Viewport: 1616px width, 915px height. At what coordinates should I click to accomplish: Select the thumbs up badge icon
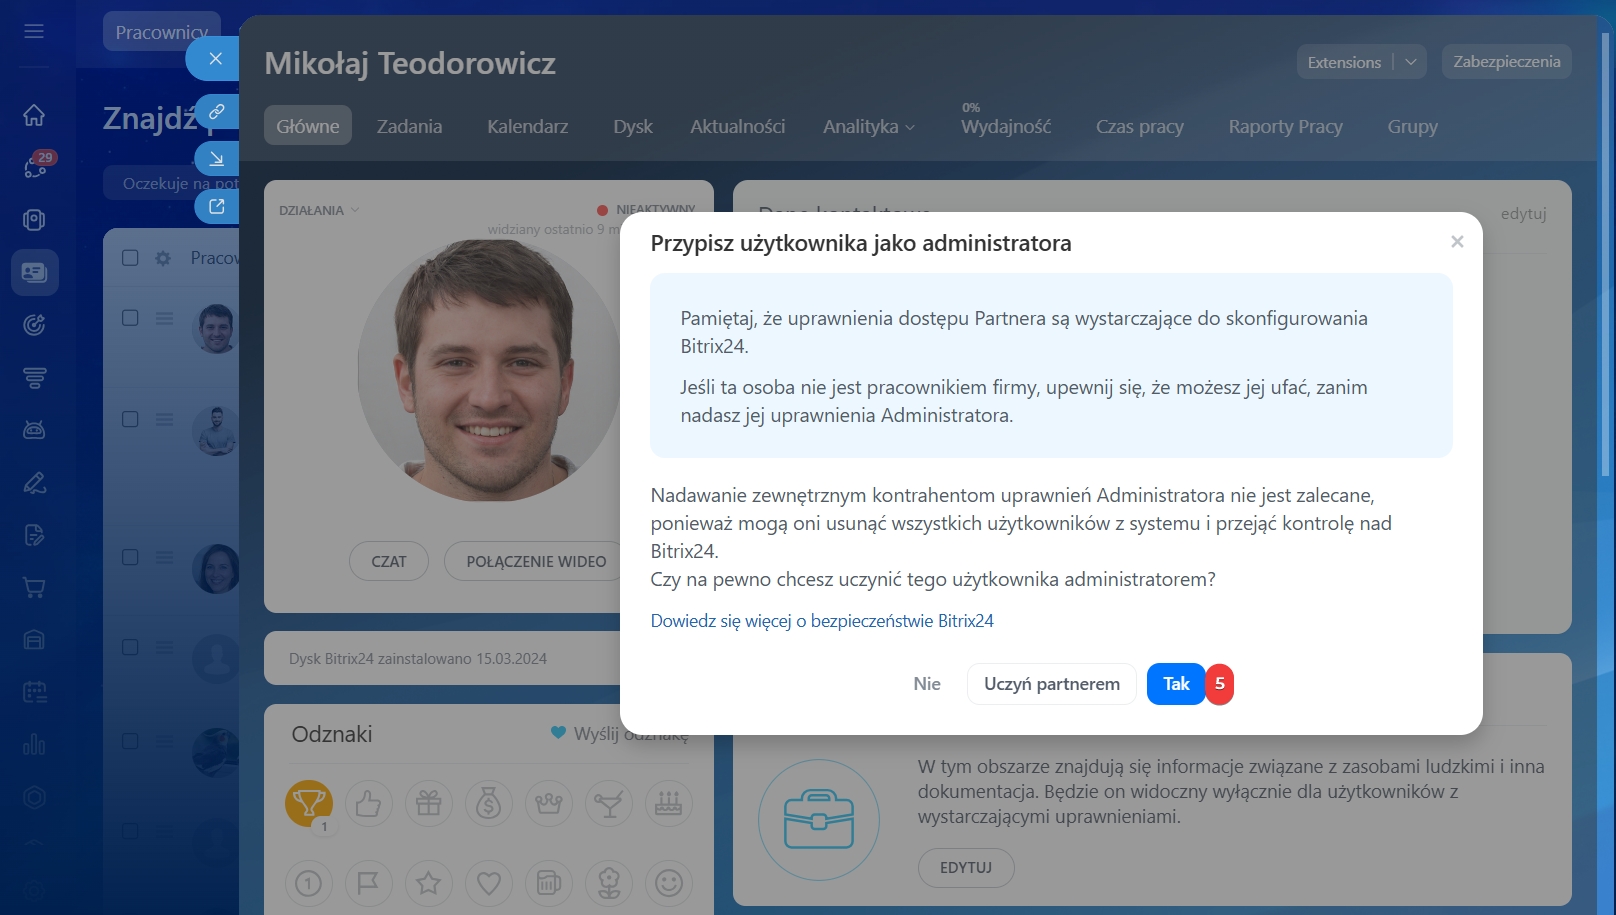tap(368, 803)
